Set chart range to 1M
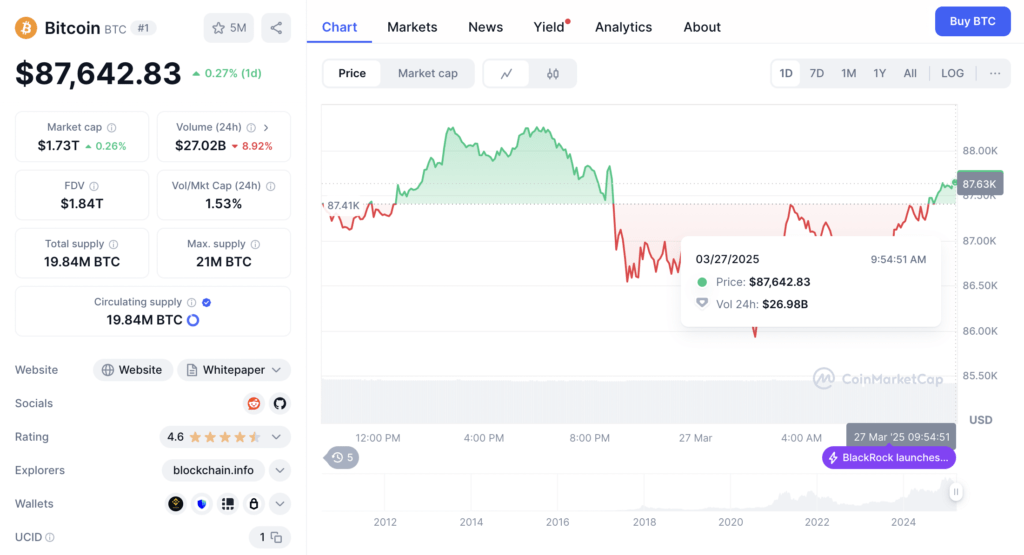This screenshot has height=555, width=1024. click(x=848, y=73)
